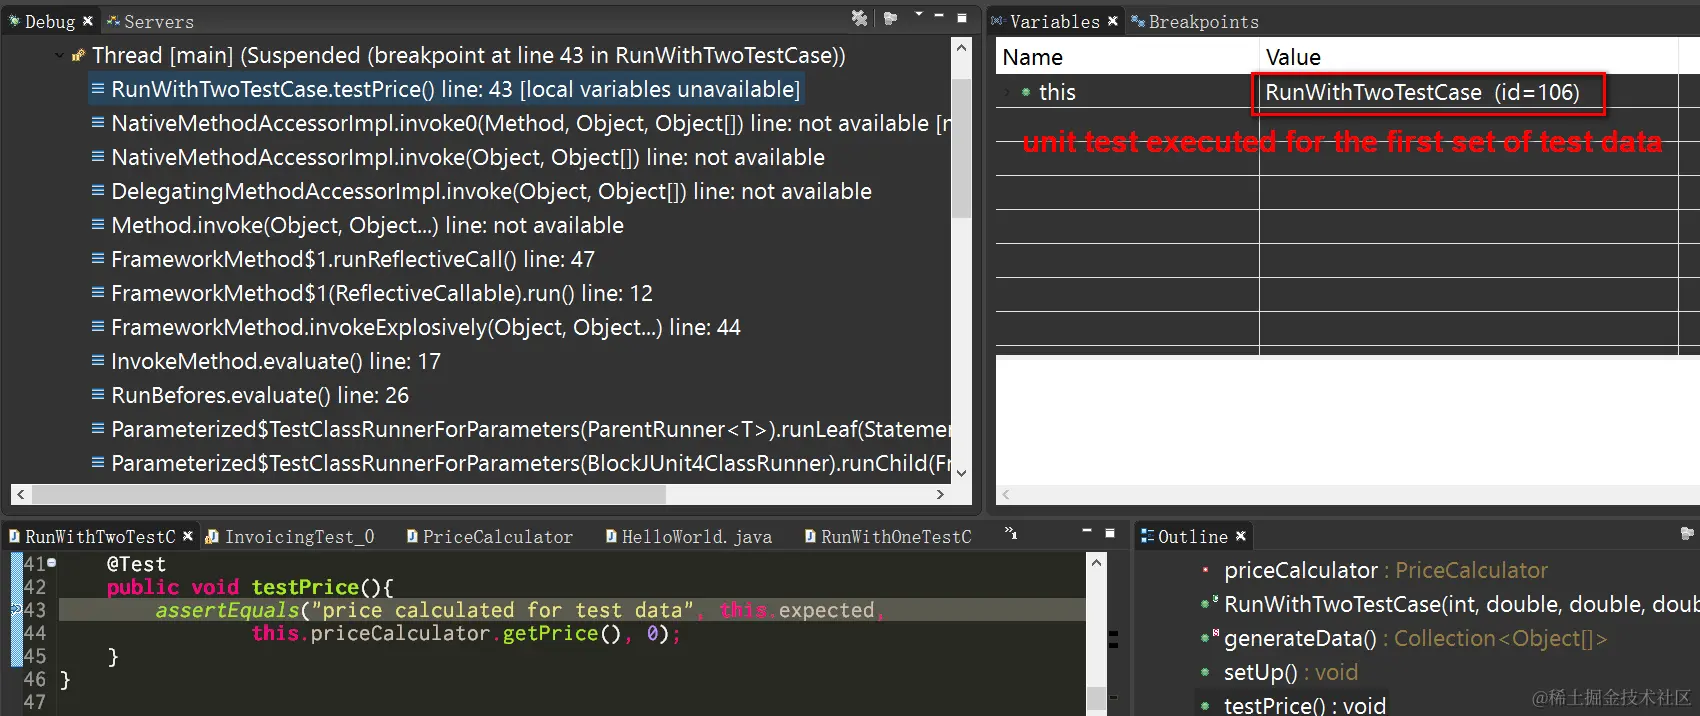
Task: Expand the 'this' variable row
Action: pyautogui.click(x=1007, y=92)
